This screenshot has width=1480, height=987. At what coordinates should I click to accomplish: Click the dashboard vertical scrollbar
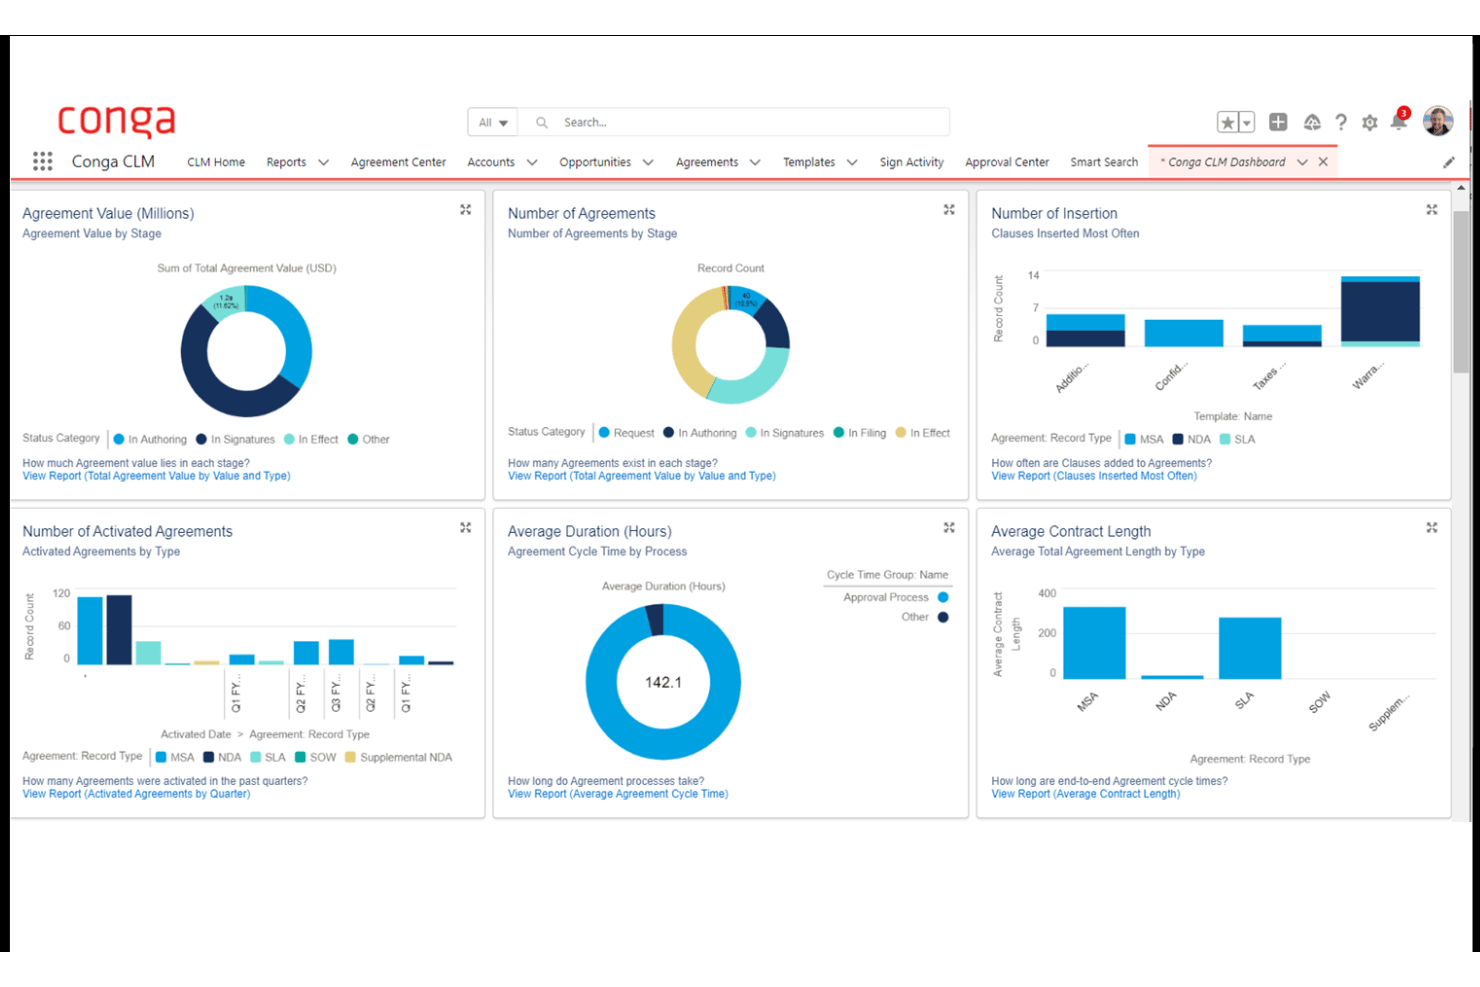point(1461,292)
